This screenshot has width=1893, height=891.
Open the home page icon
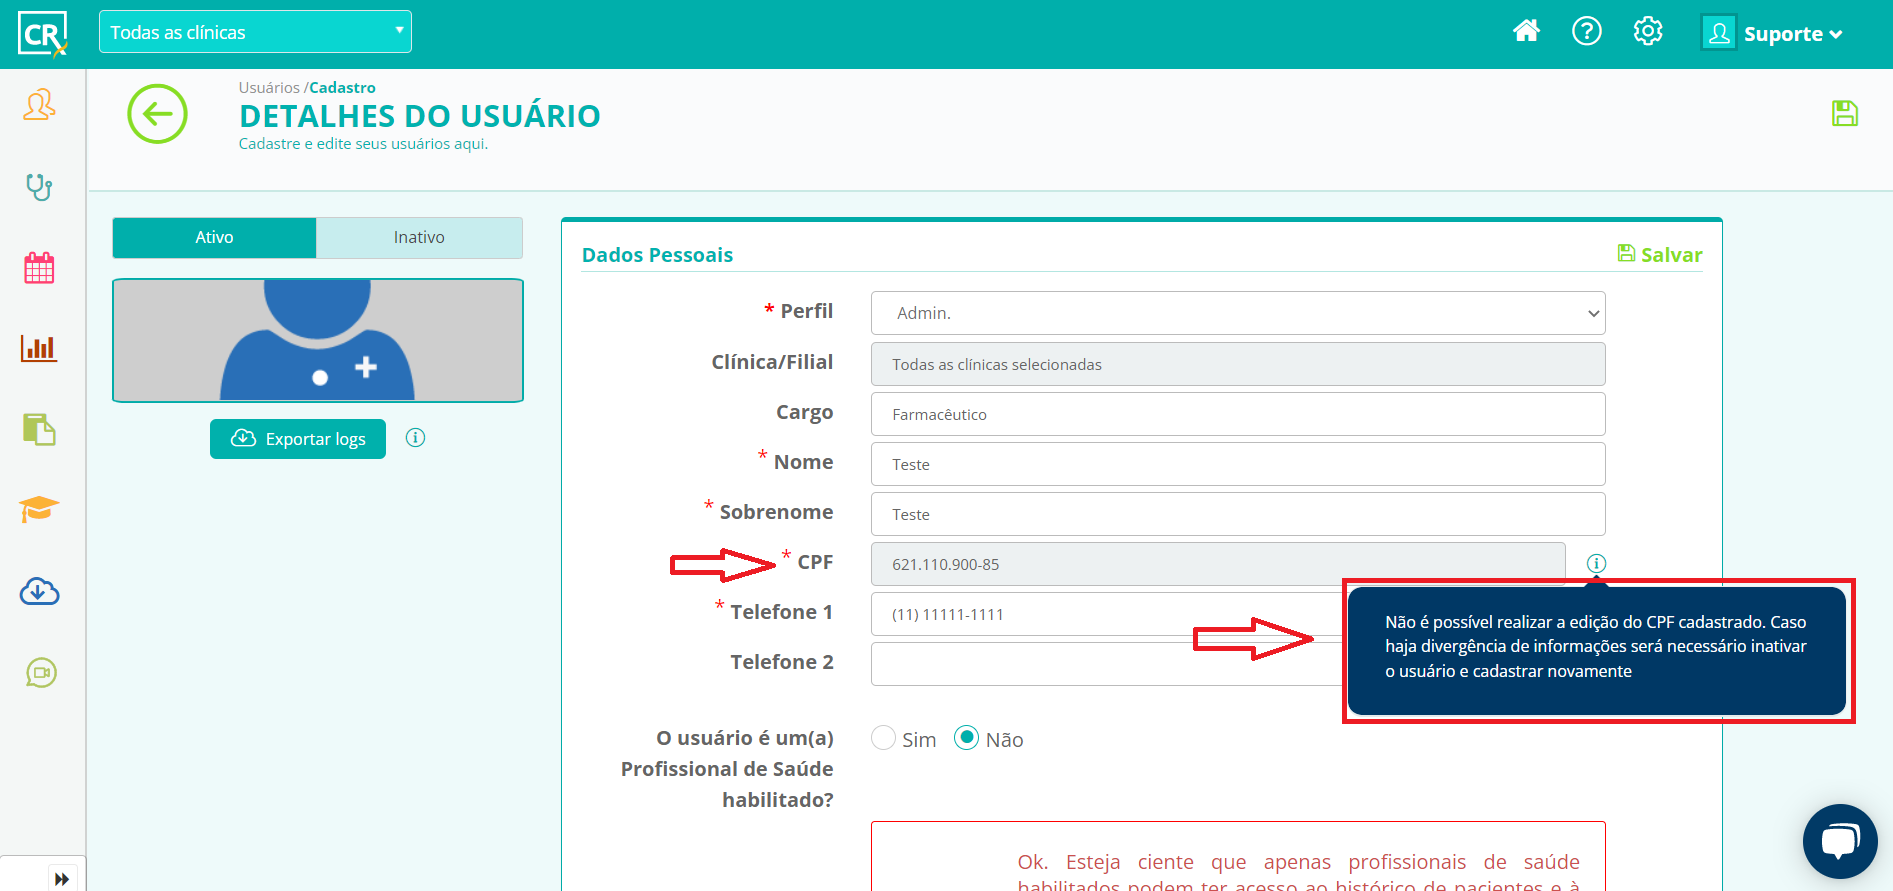(1526, 32)
